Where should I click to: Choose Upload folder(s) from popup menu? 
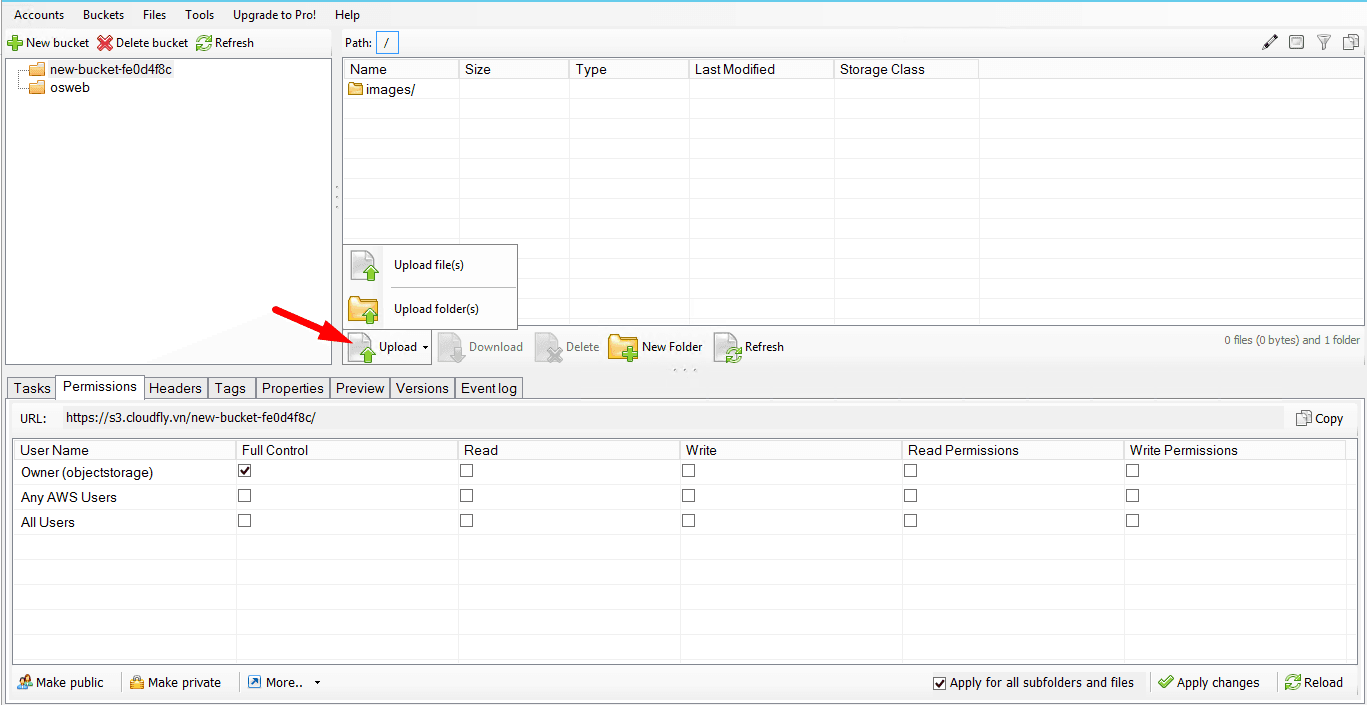(x=430, y=309)
